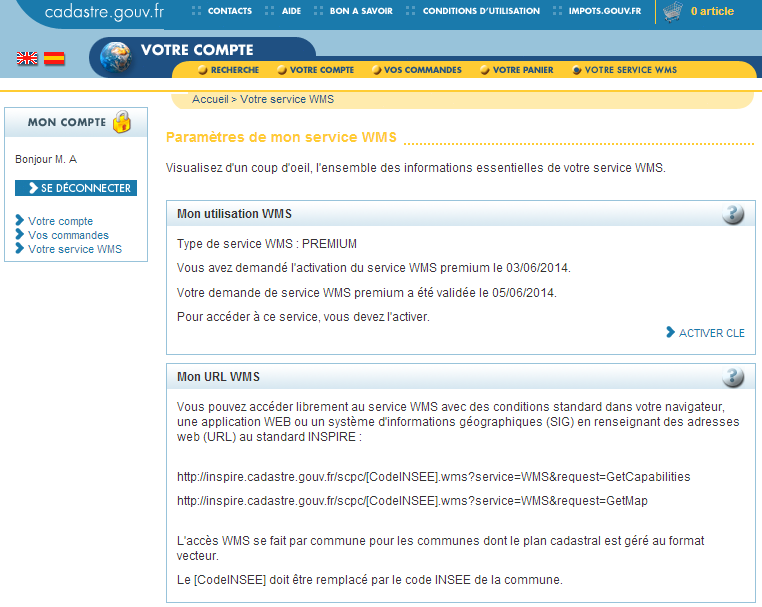
Task: Open Votre compte in sidebar
Action: (60, 221)
